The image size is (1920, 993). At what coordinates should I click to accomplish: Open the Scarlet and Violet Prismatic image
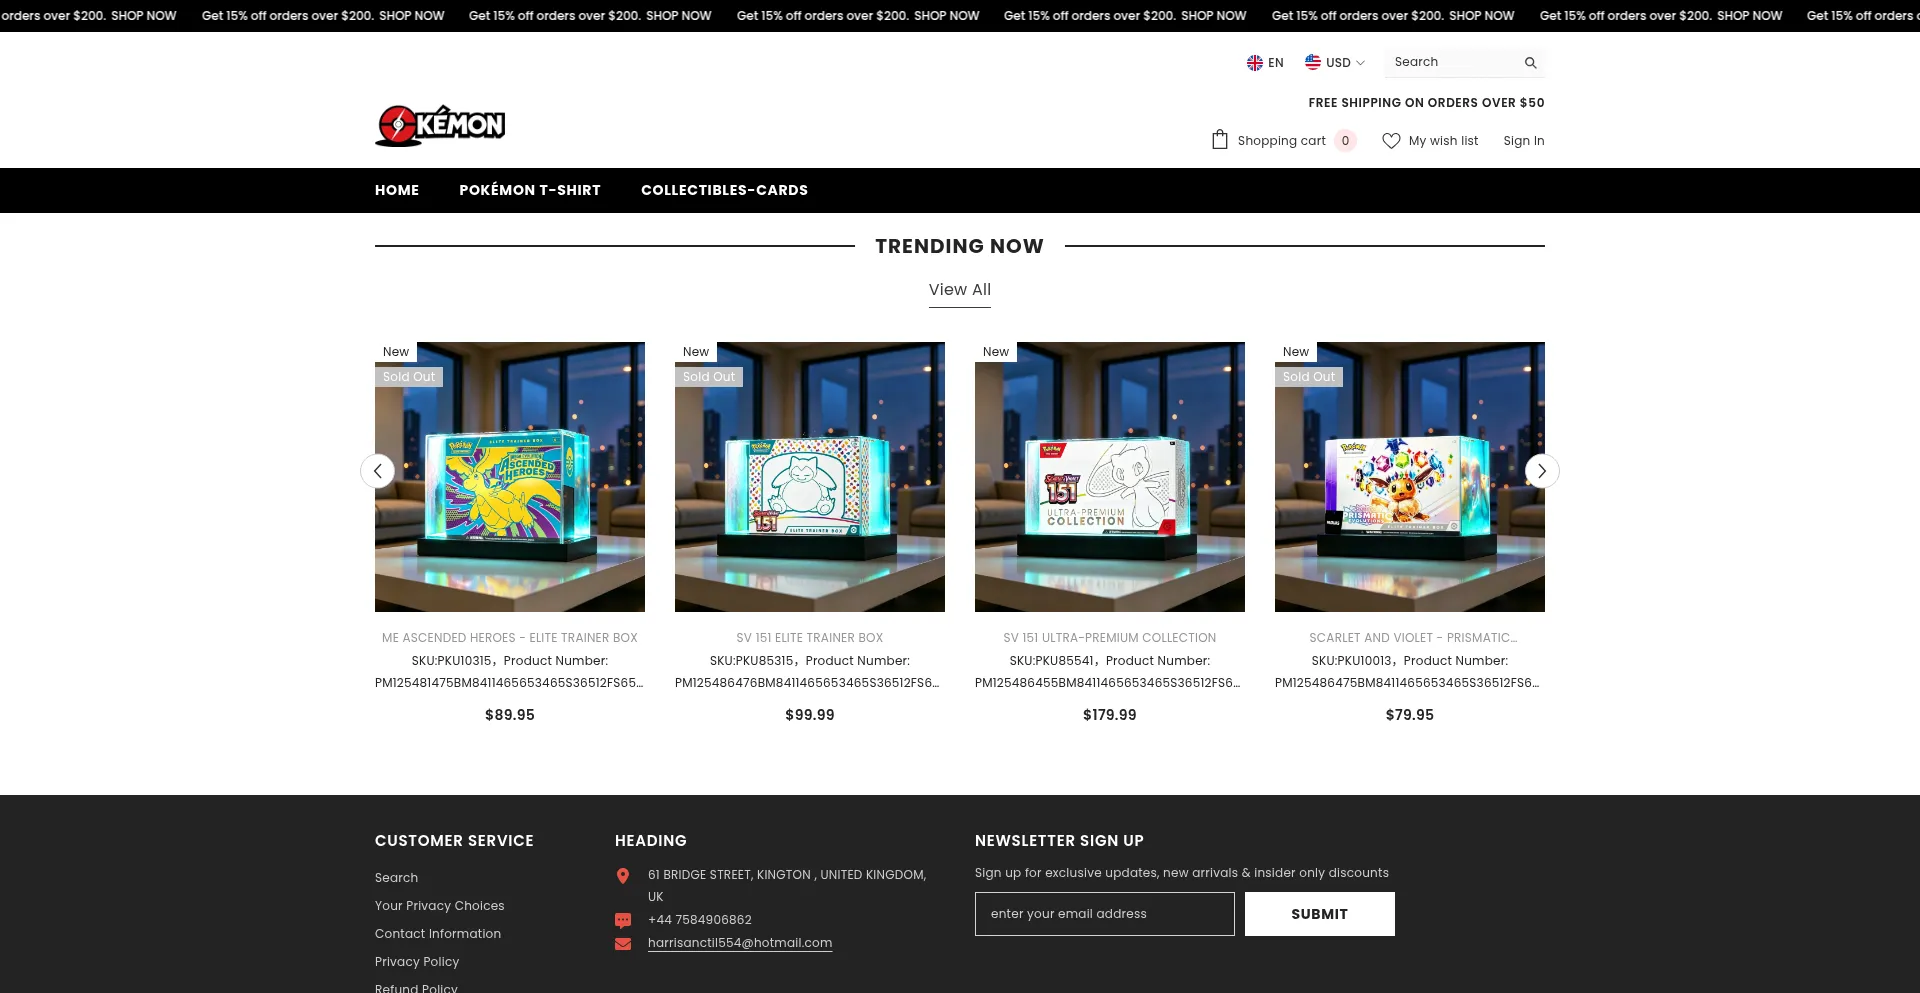1410,477
